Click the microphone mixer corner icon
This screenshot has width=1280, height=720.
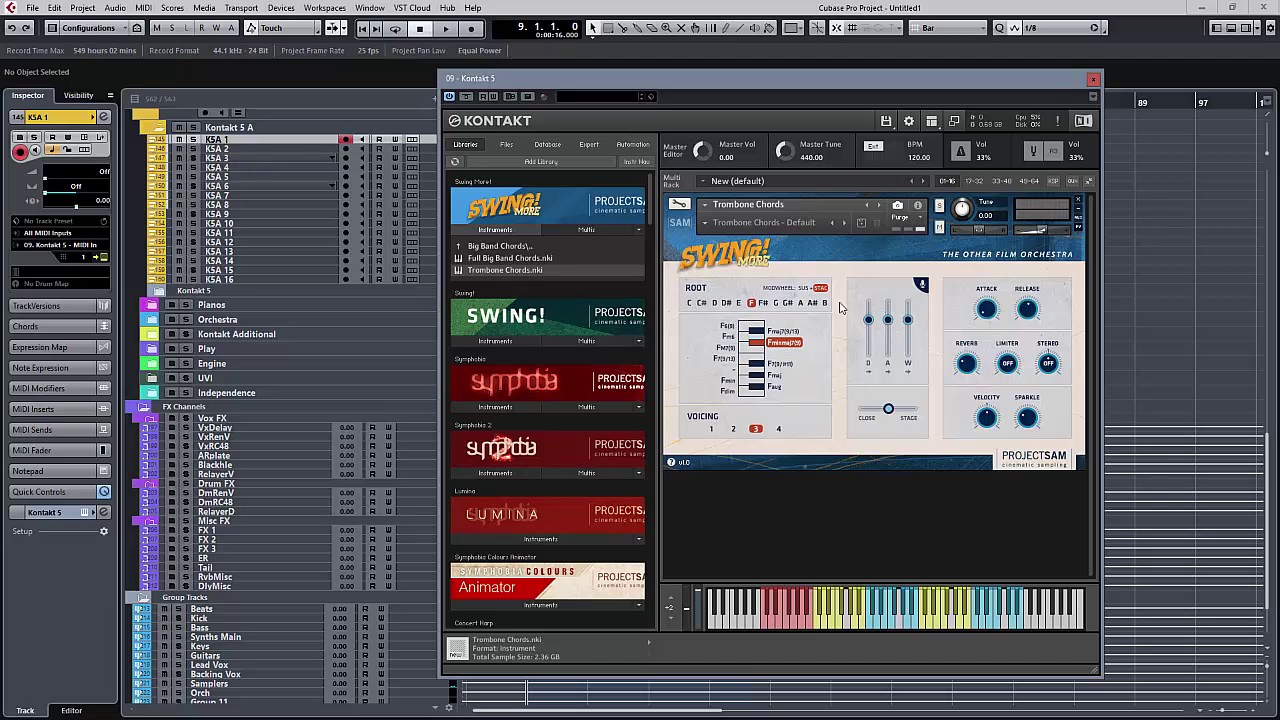coord(921,285)
